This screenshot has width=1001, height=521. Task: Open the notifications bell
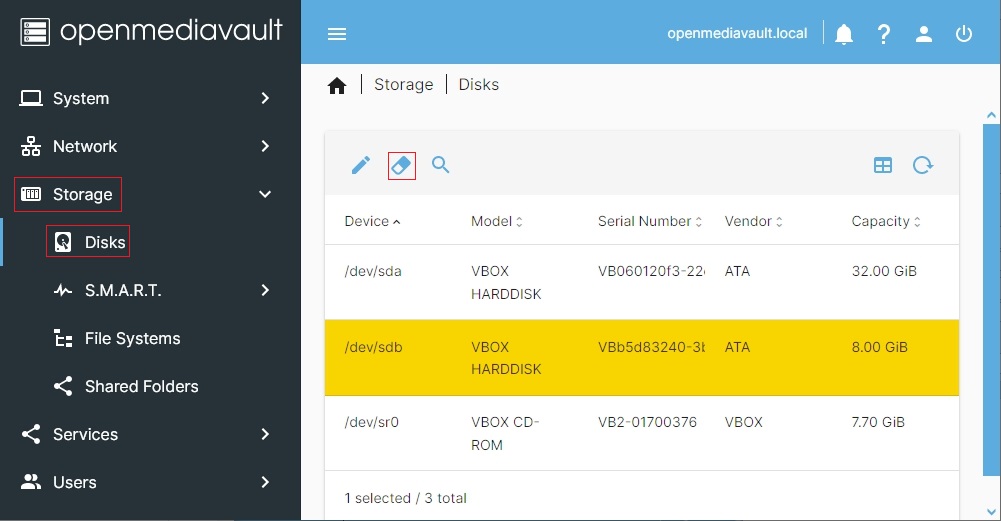[x=844, y=34]
